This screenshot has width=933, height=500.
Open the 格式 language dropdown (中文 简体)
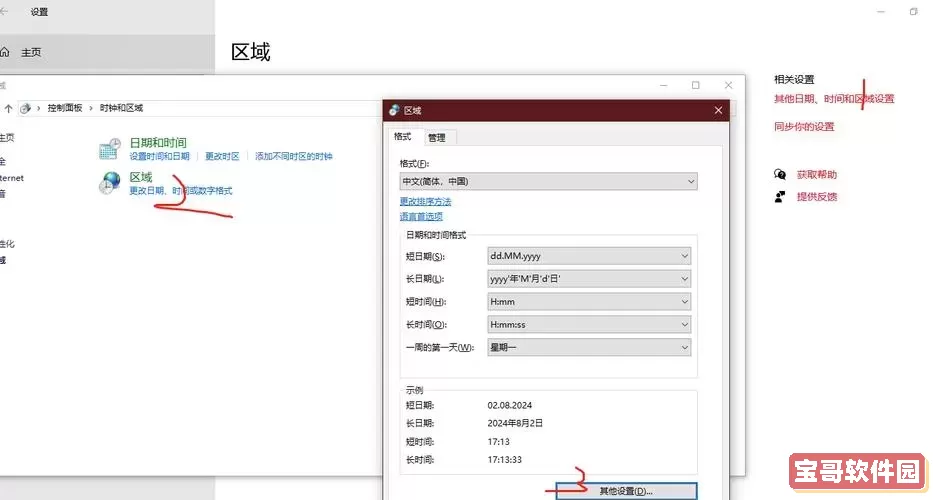[548, 182]
